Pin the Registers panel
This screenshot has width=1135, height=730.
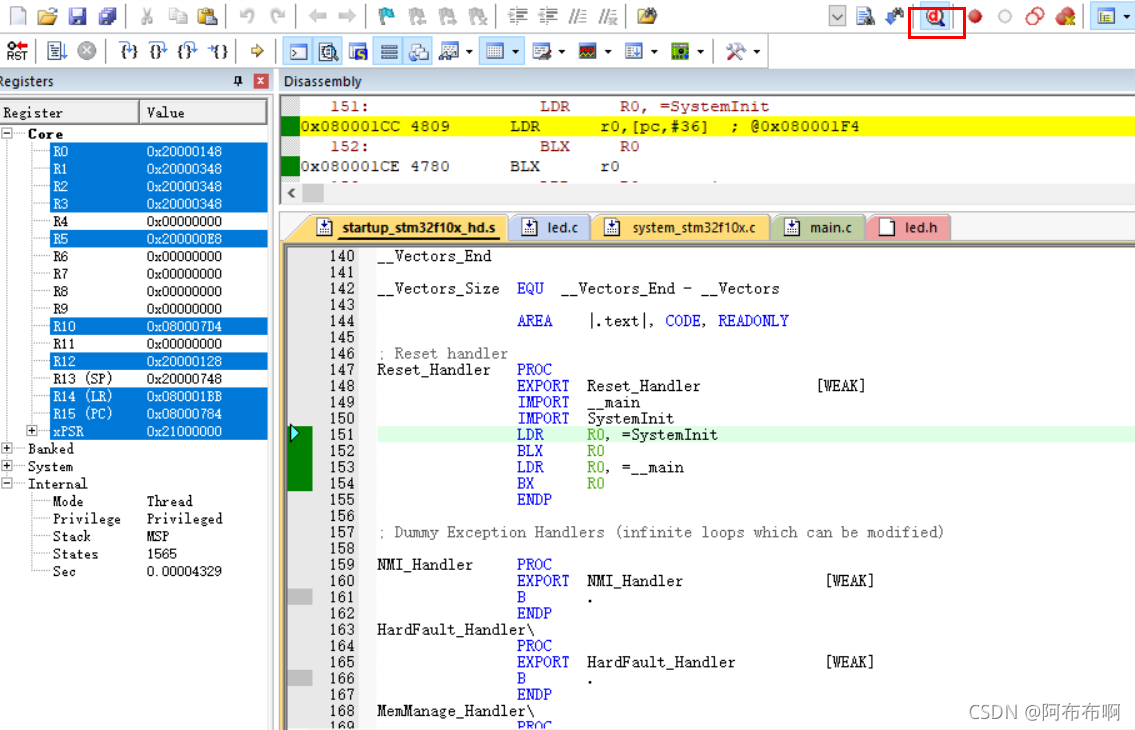click(x=238, y=81)
